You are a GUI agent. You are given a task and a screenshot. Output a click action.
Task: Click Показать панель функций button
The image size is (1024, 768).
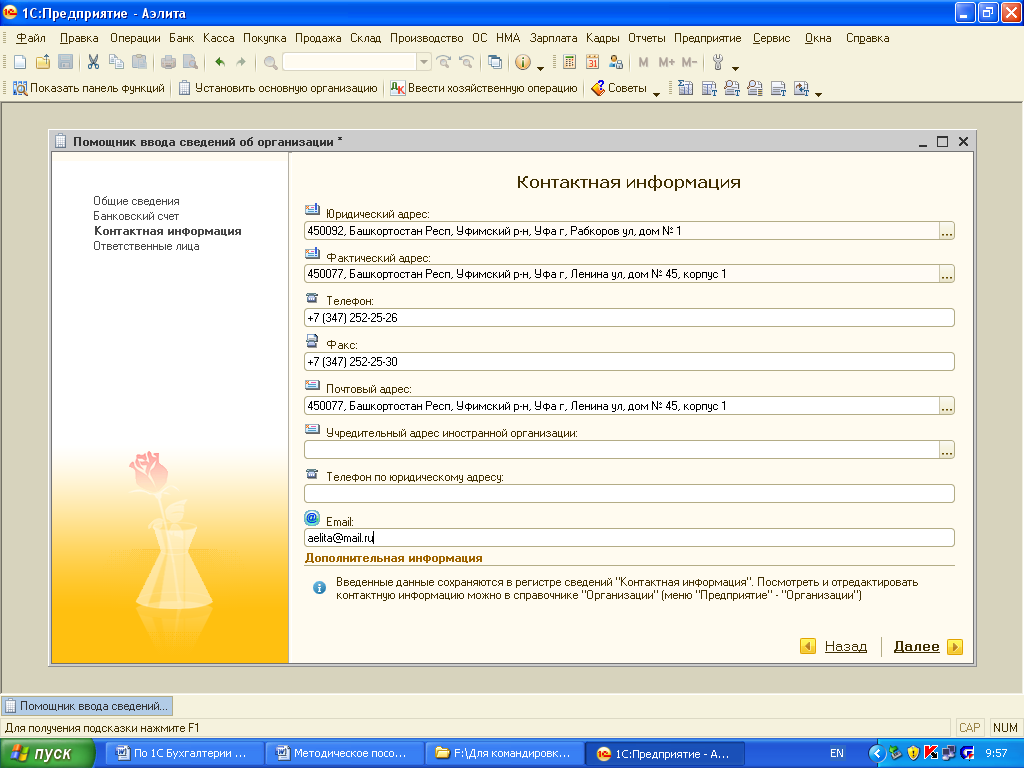click(x=89, y=88)
